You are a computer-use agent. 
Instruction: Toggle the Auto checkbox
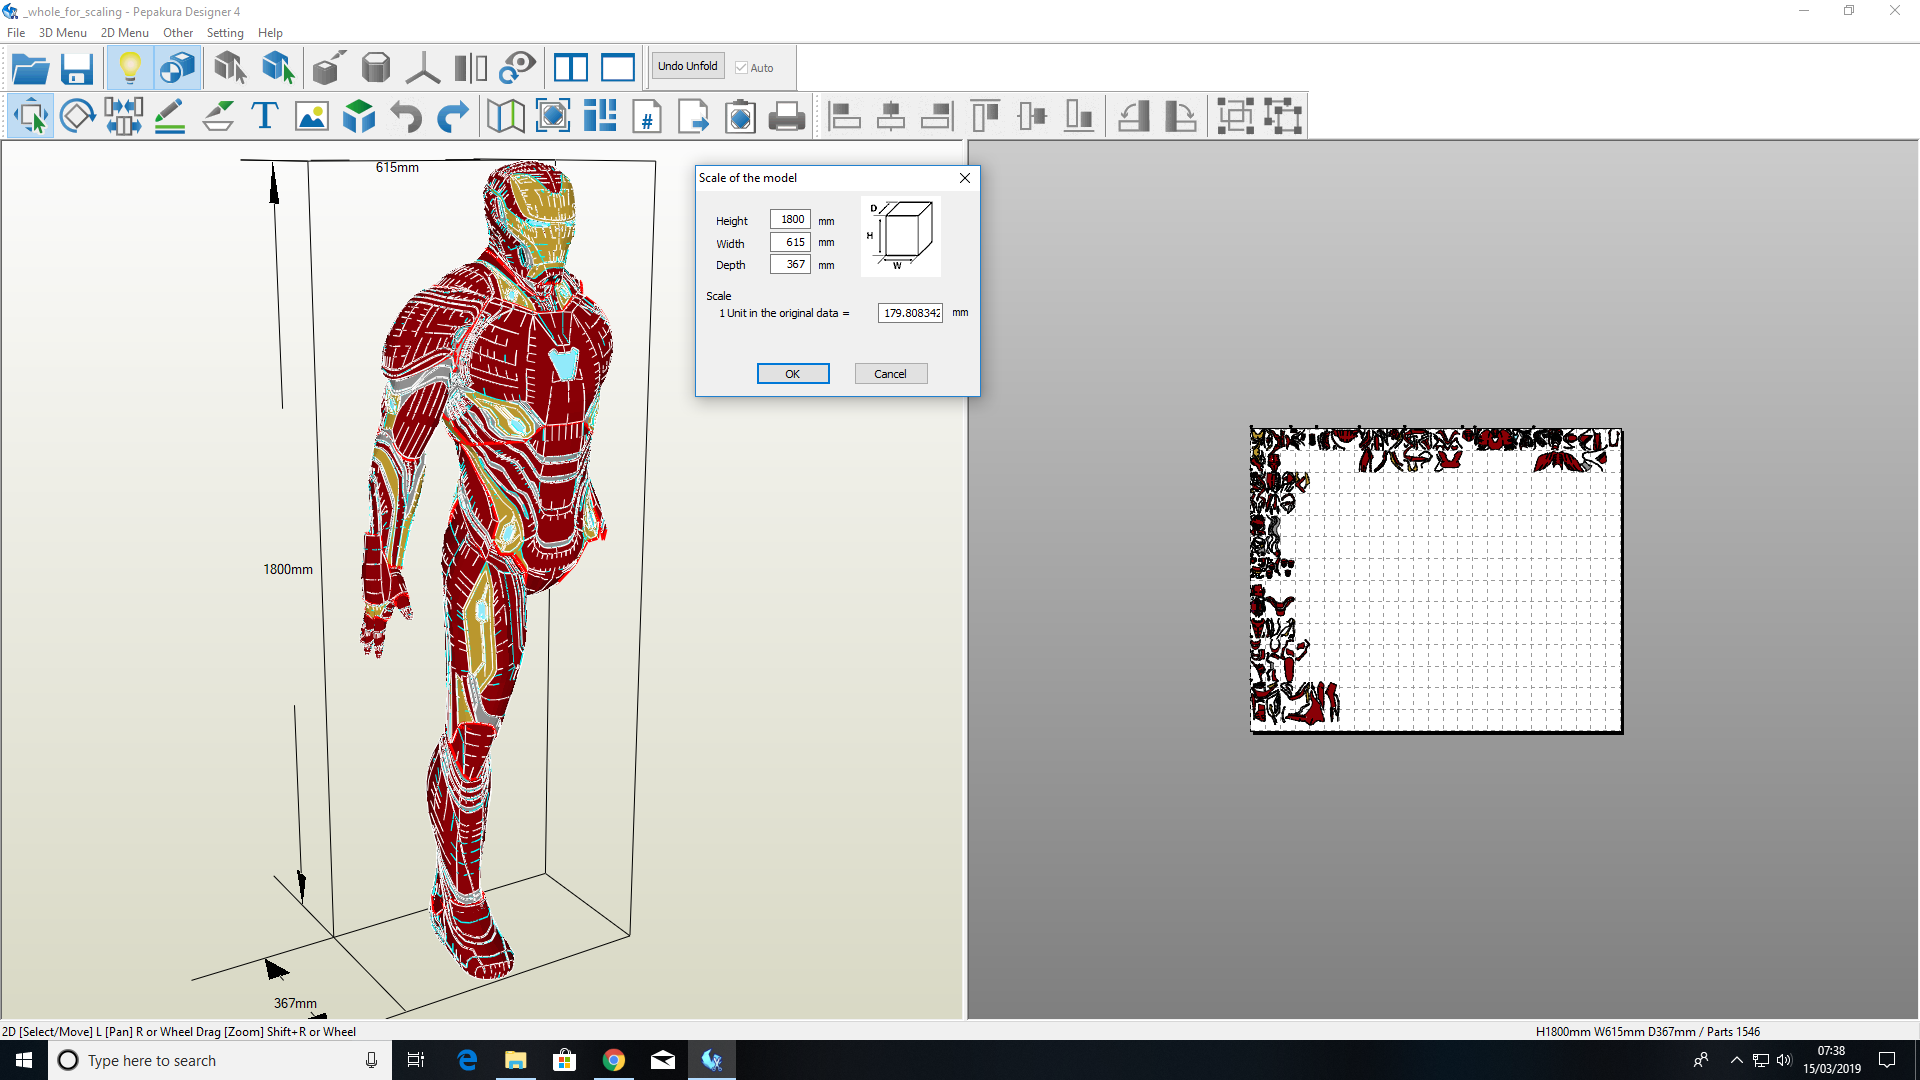click(741, 68)
